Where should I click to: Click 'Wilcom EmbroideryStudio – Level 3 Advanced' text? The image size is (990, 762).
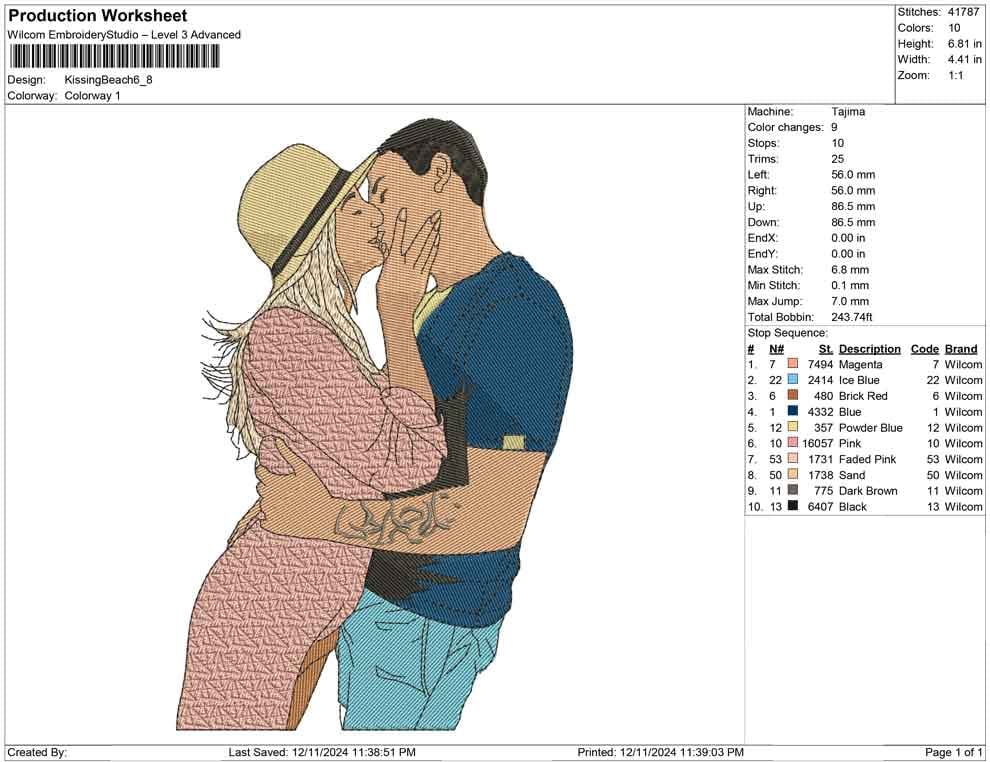click(124, 35)
